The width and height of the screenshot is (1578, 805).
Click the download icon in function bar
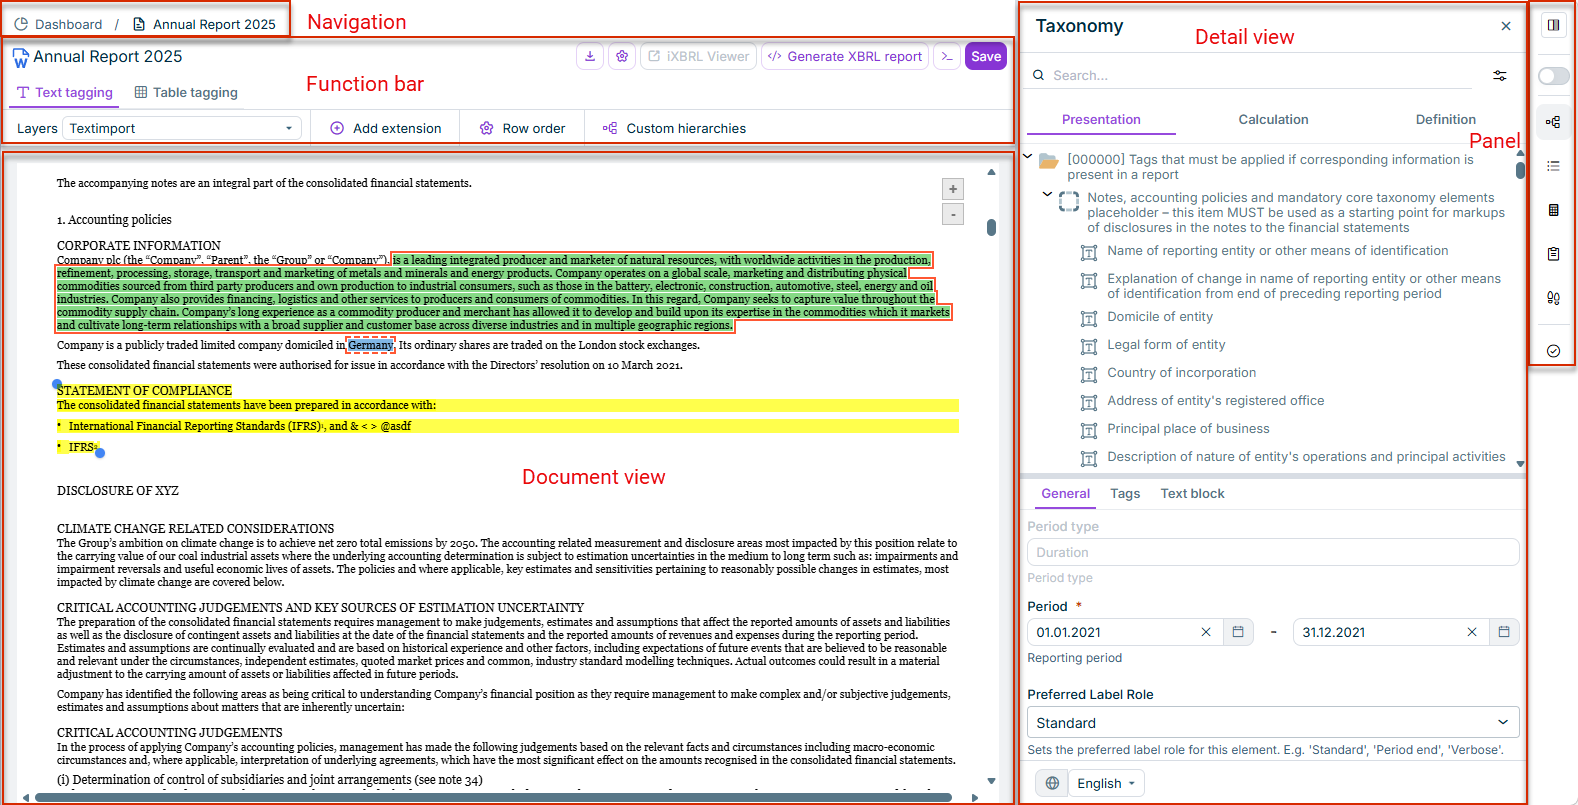click(590, 56)
